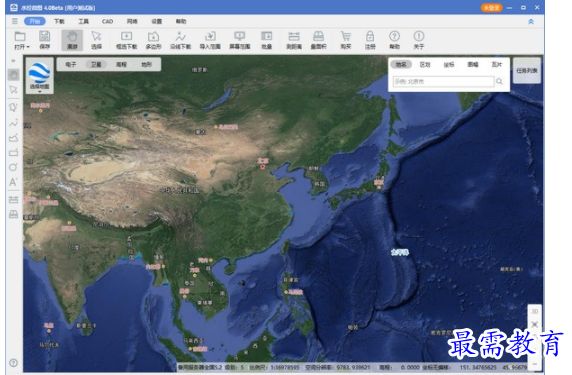Viewport: 572px width, 375px height.
Task: Open the 设置 menu tab
Action: (x=156, y=21)
